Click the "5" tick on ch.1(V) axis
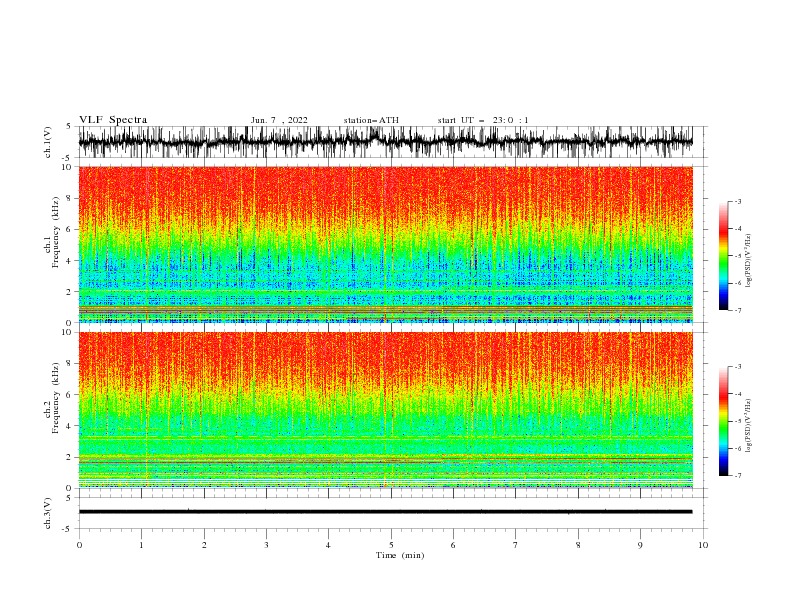792x612 pixels. click(x=69, y=126)
